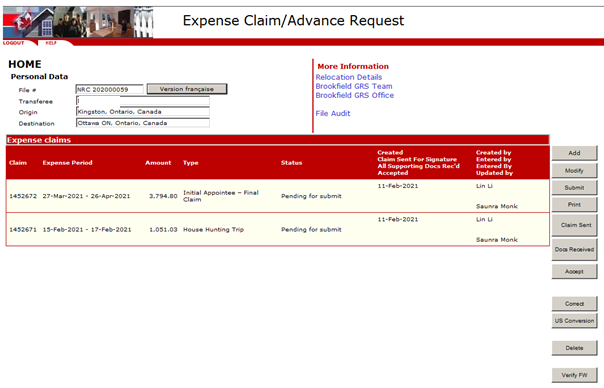Click the Add button

point(574,153)
